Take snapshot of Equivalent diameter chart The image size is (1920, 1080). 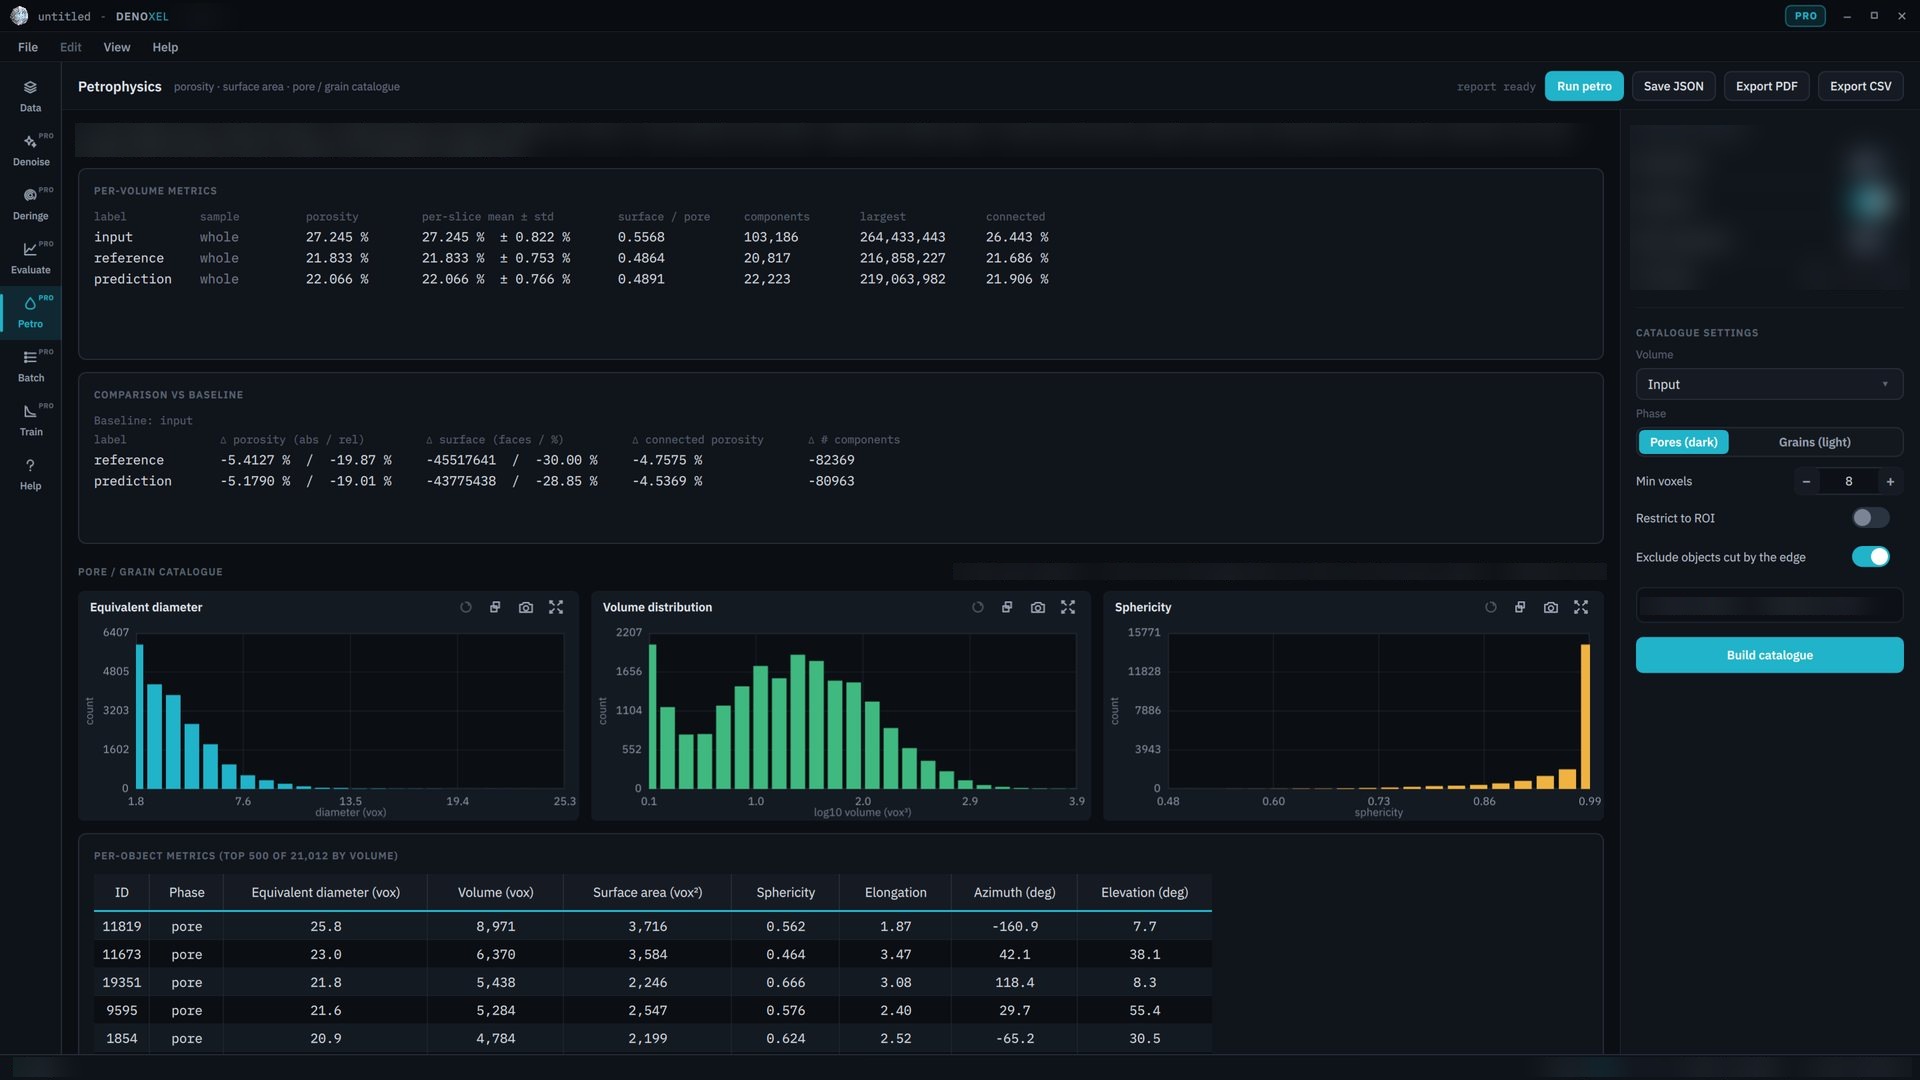[526, 607]
